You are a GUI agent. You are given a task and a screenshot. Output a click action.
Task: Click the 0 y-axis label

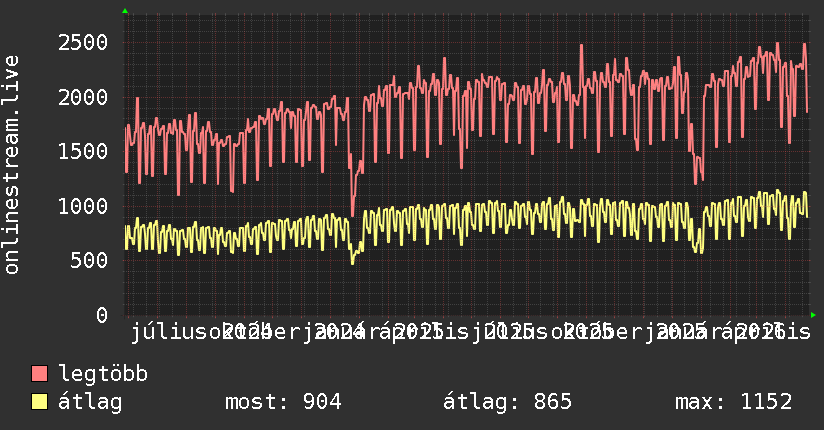[102, 315]
